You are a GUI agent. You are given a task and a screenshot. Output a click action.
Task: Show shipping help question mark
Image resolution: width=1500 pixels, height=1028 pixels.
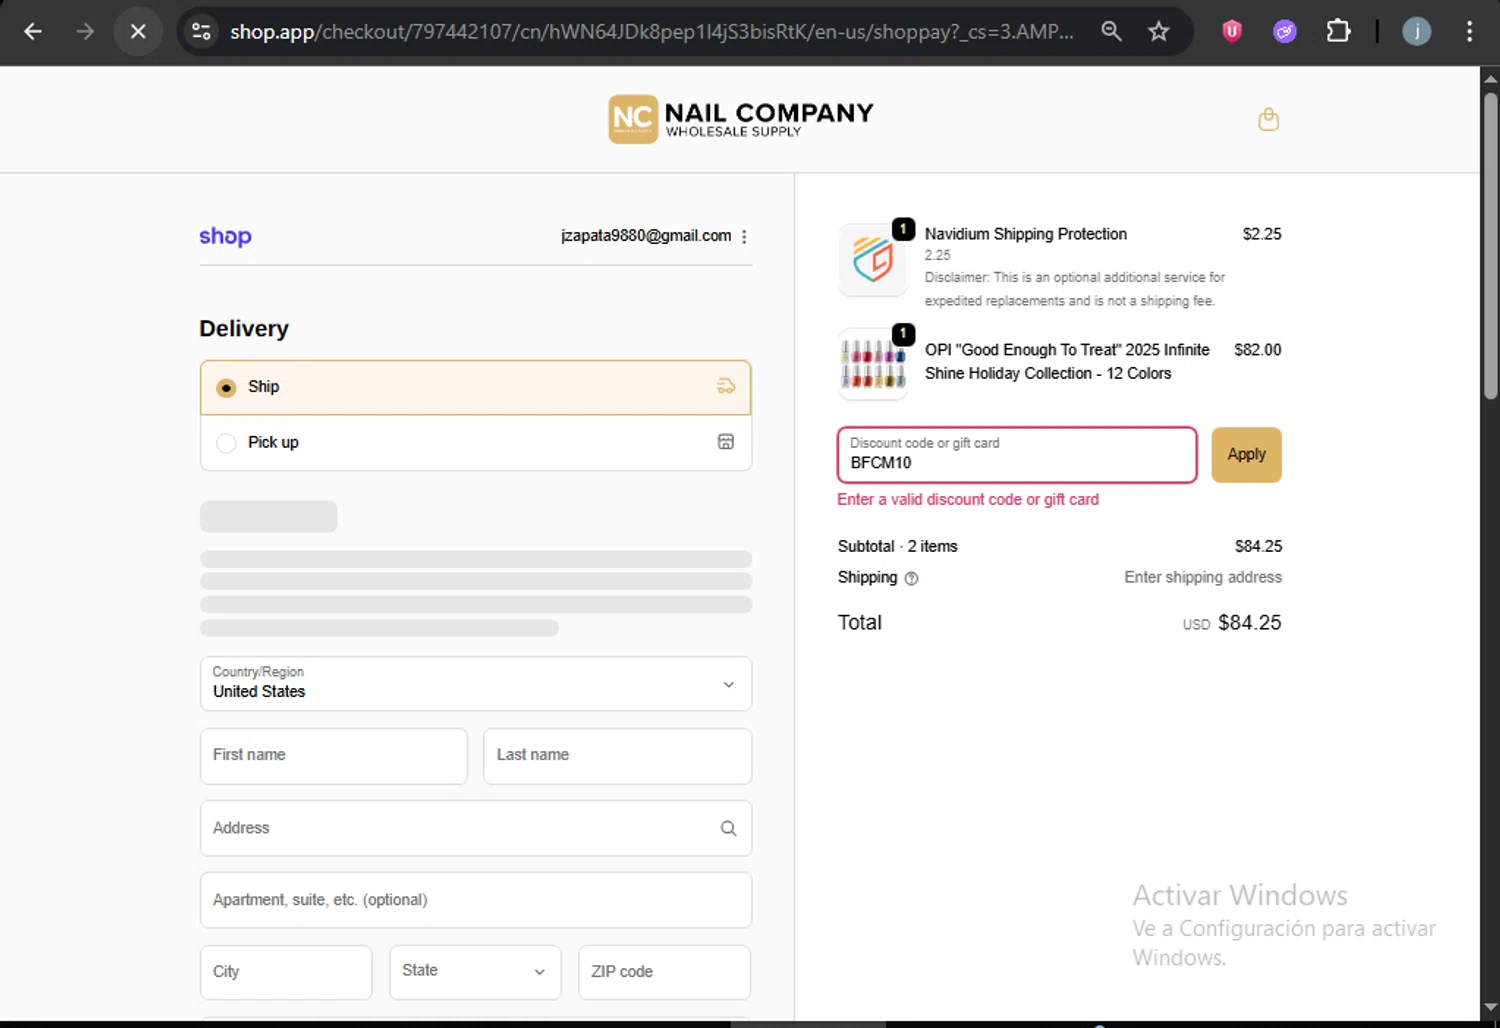[x=911, y=578]
